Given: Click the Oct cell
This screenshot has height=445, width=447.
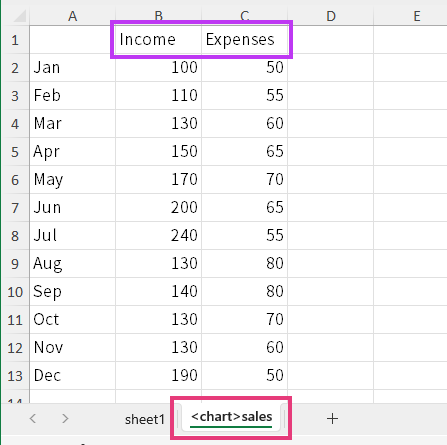Looking at the screenshot, I should coord(73,320).
